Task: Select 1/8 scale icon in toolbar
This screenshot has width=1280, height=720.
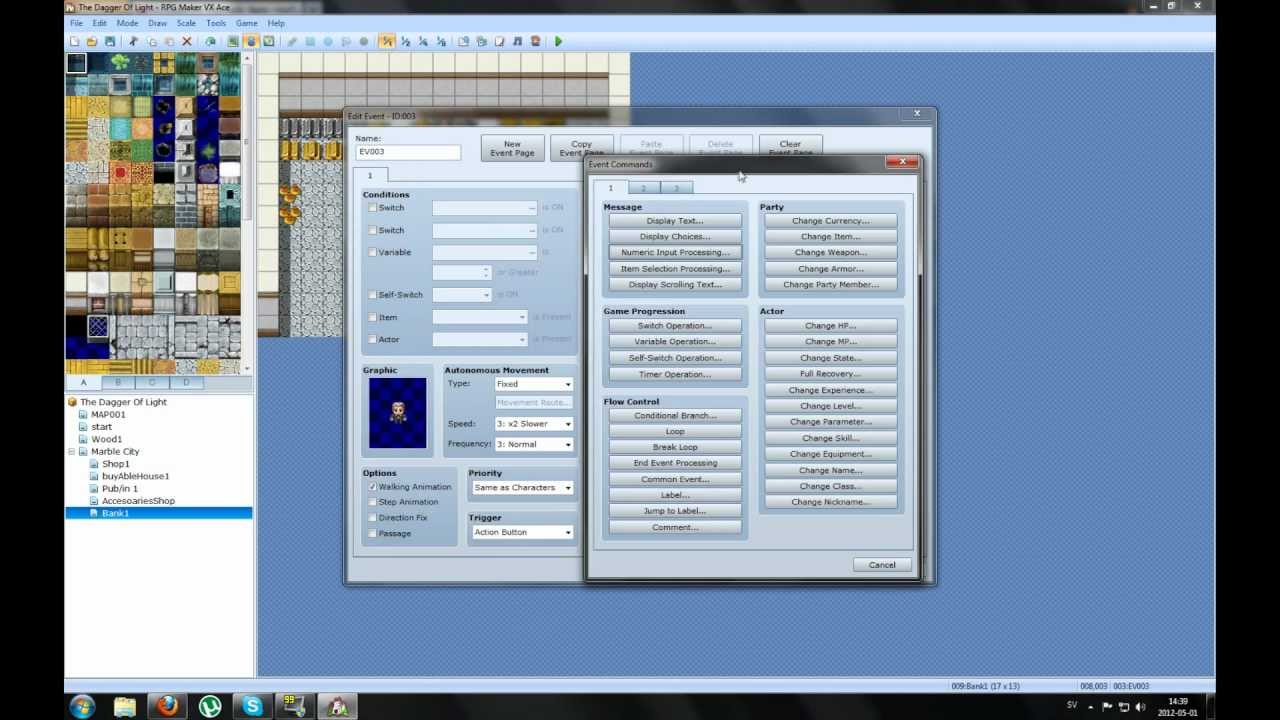Action: pyautogui.click(x=441, y=41)
